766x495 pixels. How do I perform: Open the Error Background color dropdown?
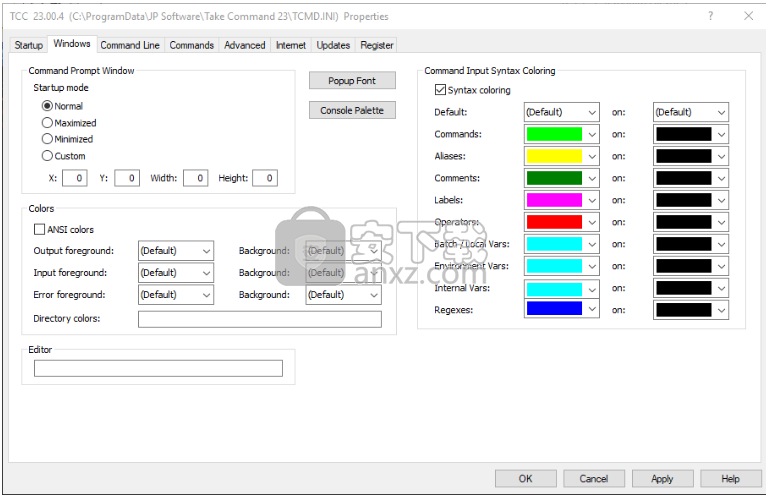point(343,295)
